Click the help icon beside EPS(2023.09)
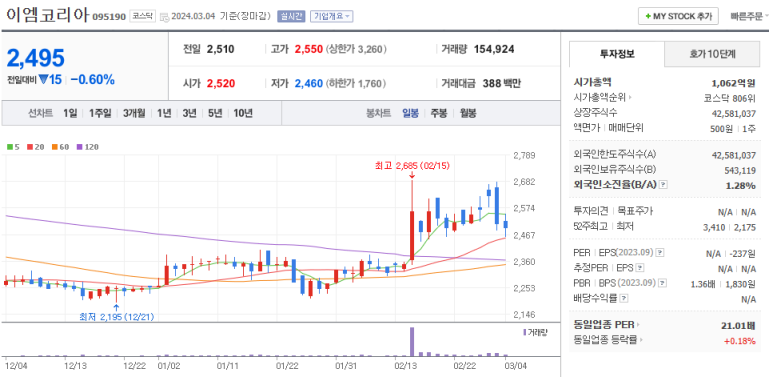Image resolution: width=773 pixels, height=377 pixels. pos(660,253)
